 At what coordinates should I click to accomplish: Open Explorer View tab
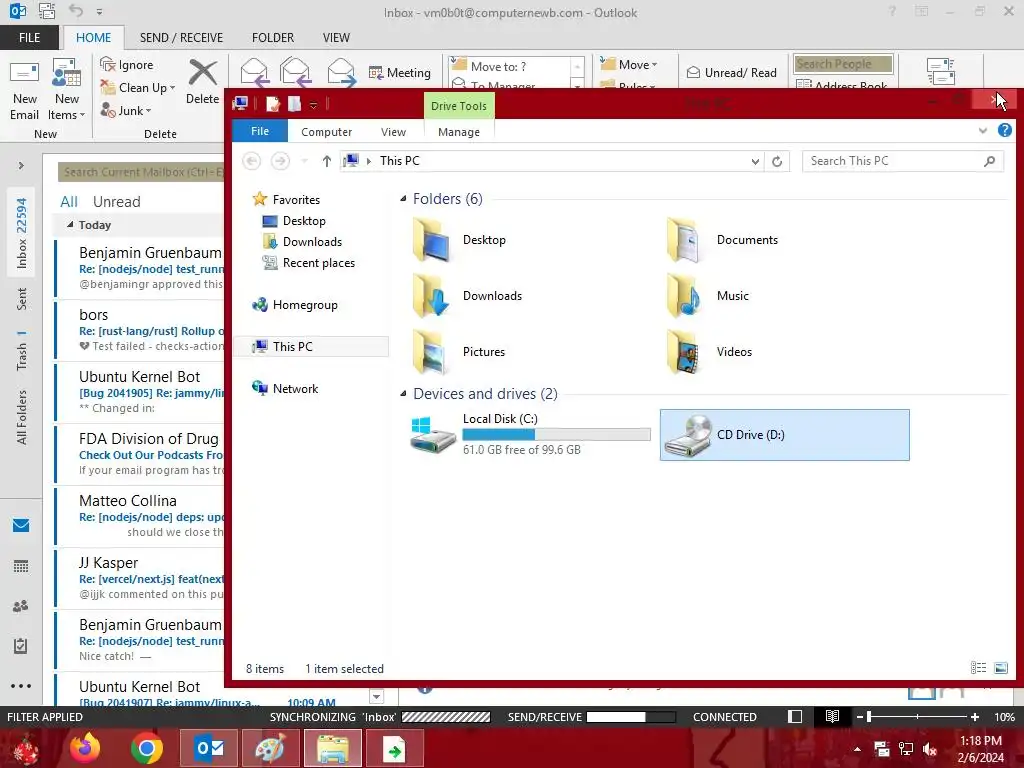pos(393,132)
